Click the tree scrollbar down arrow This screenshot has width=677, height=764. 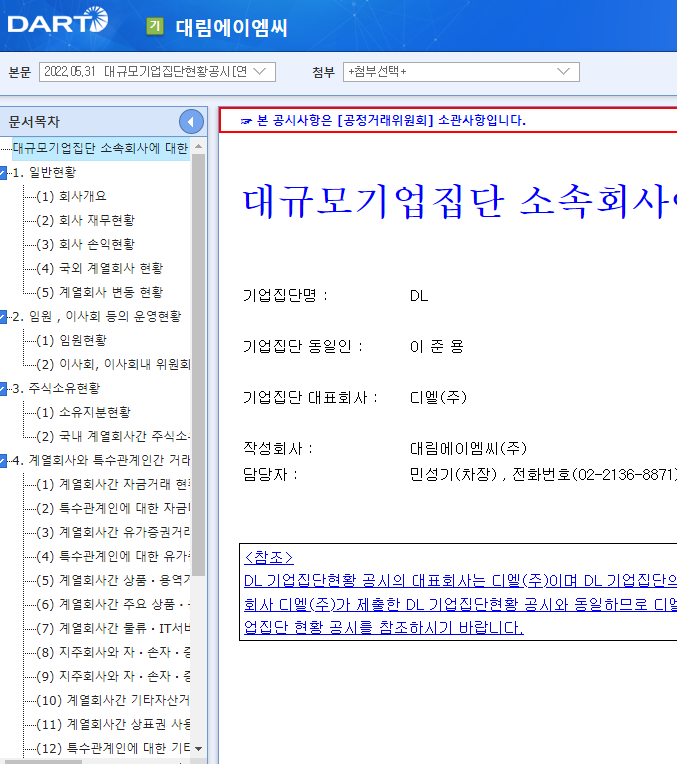tap(198, 748)
